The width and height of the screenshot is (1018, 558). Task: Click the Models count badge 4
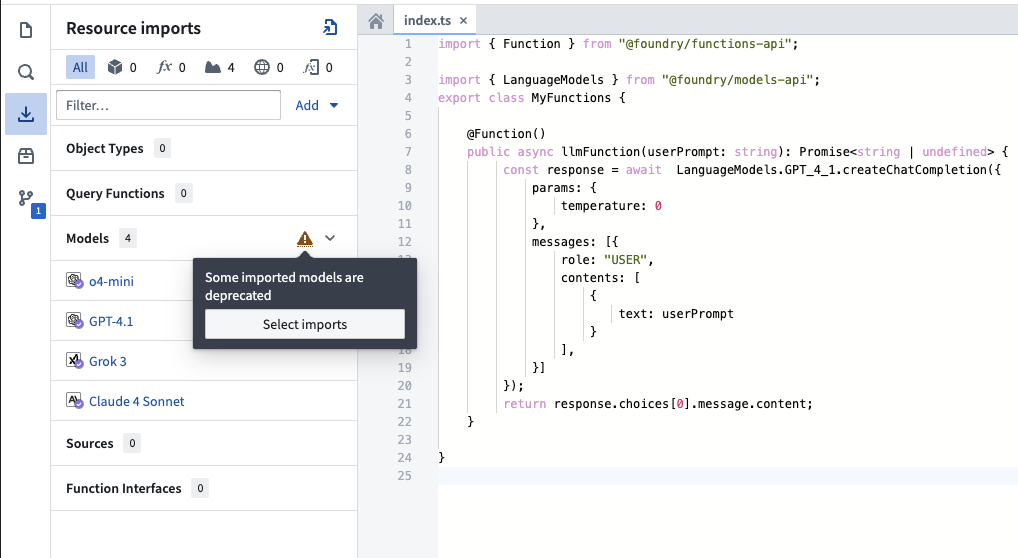[127, 238]
